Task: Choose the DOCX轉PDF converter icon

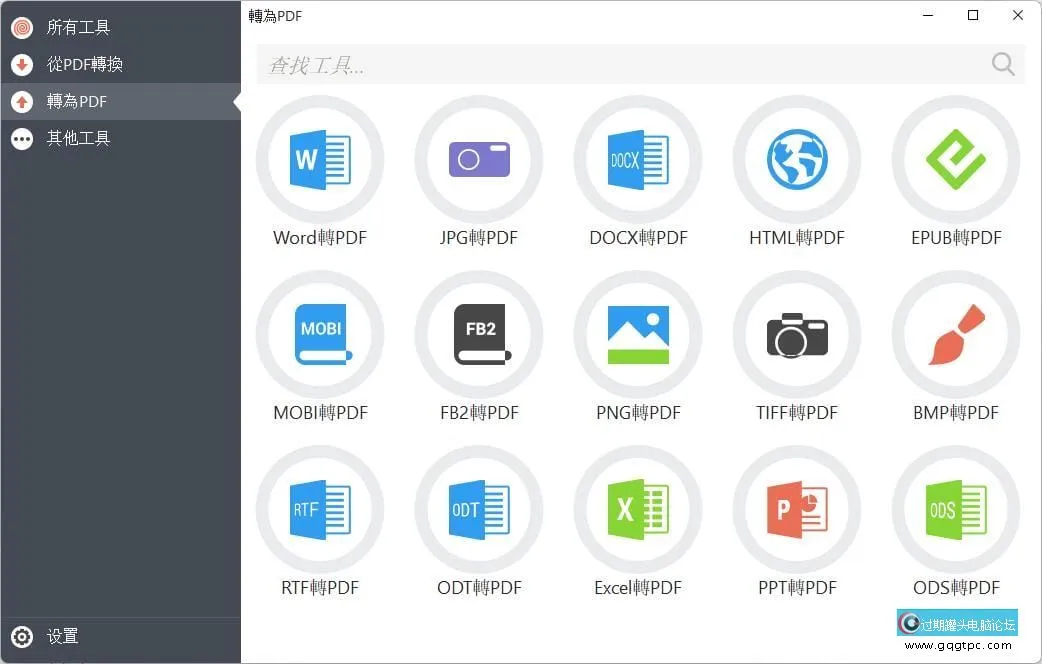Action: click(x=638, y=160)
